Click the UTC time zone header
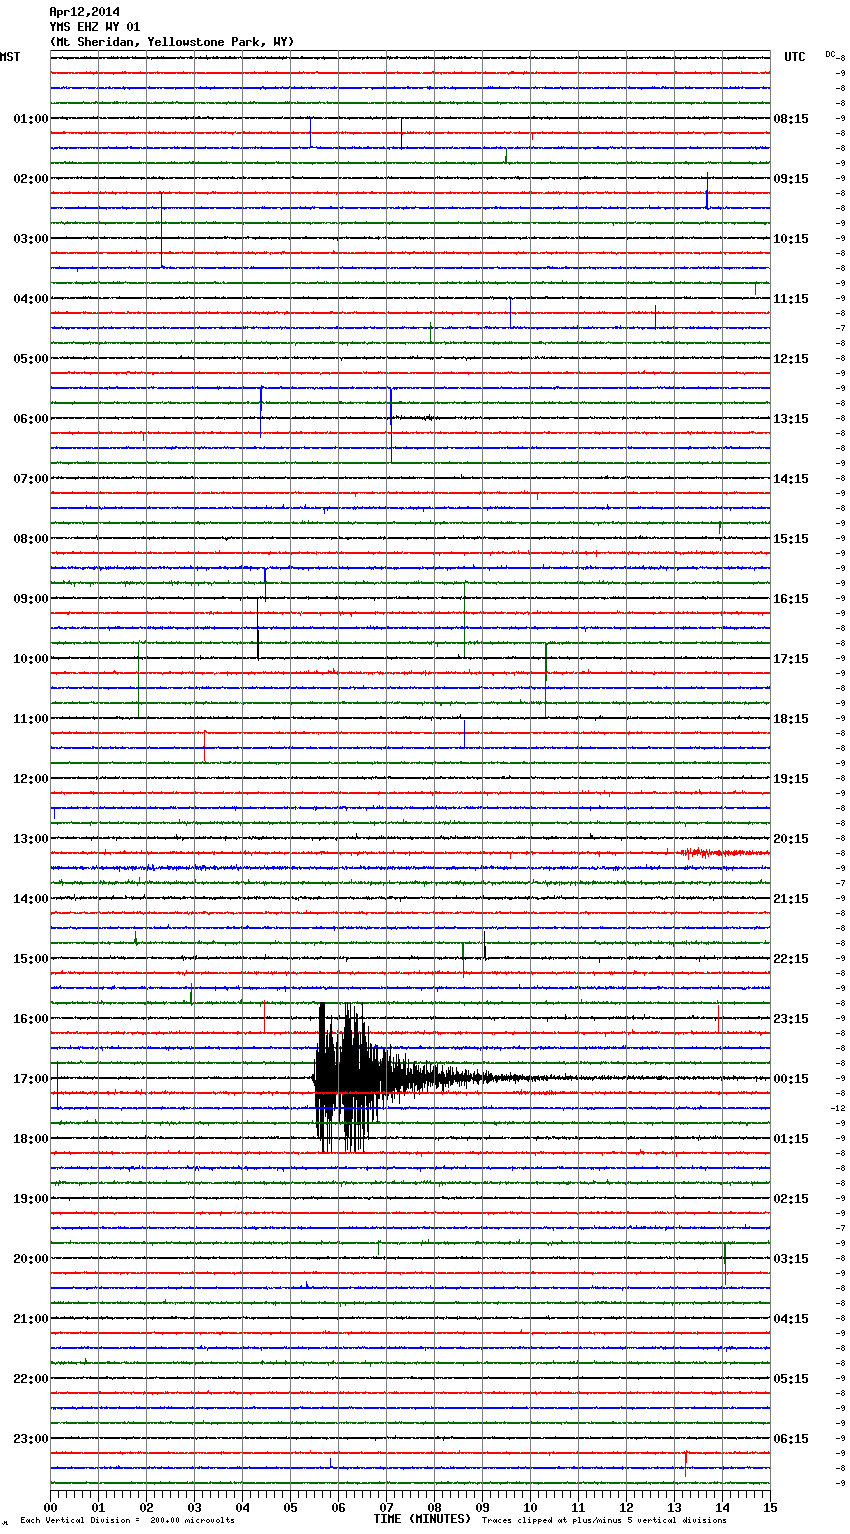The width and height of the screenshot is (850, 1534). click(795, 57)
